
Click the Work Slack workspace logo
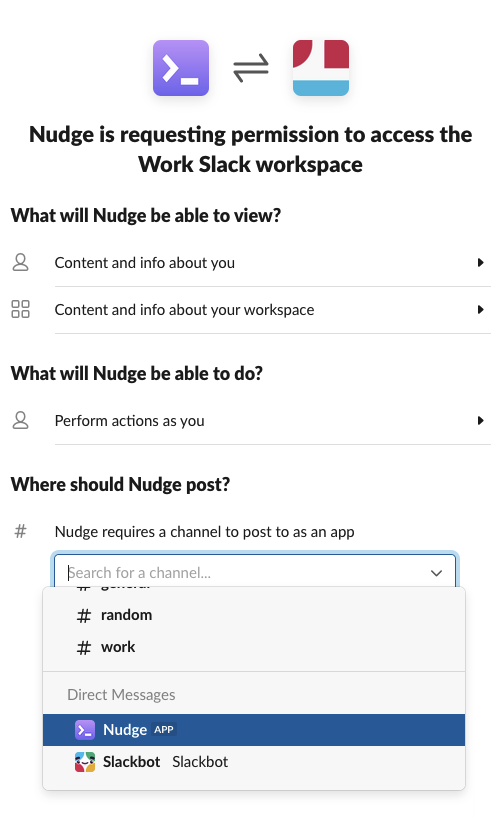(x=321, y=68)
